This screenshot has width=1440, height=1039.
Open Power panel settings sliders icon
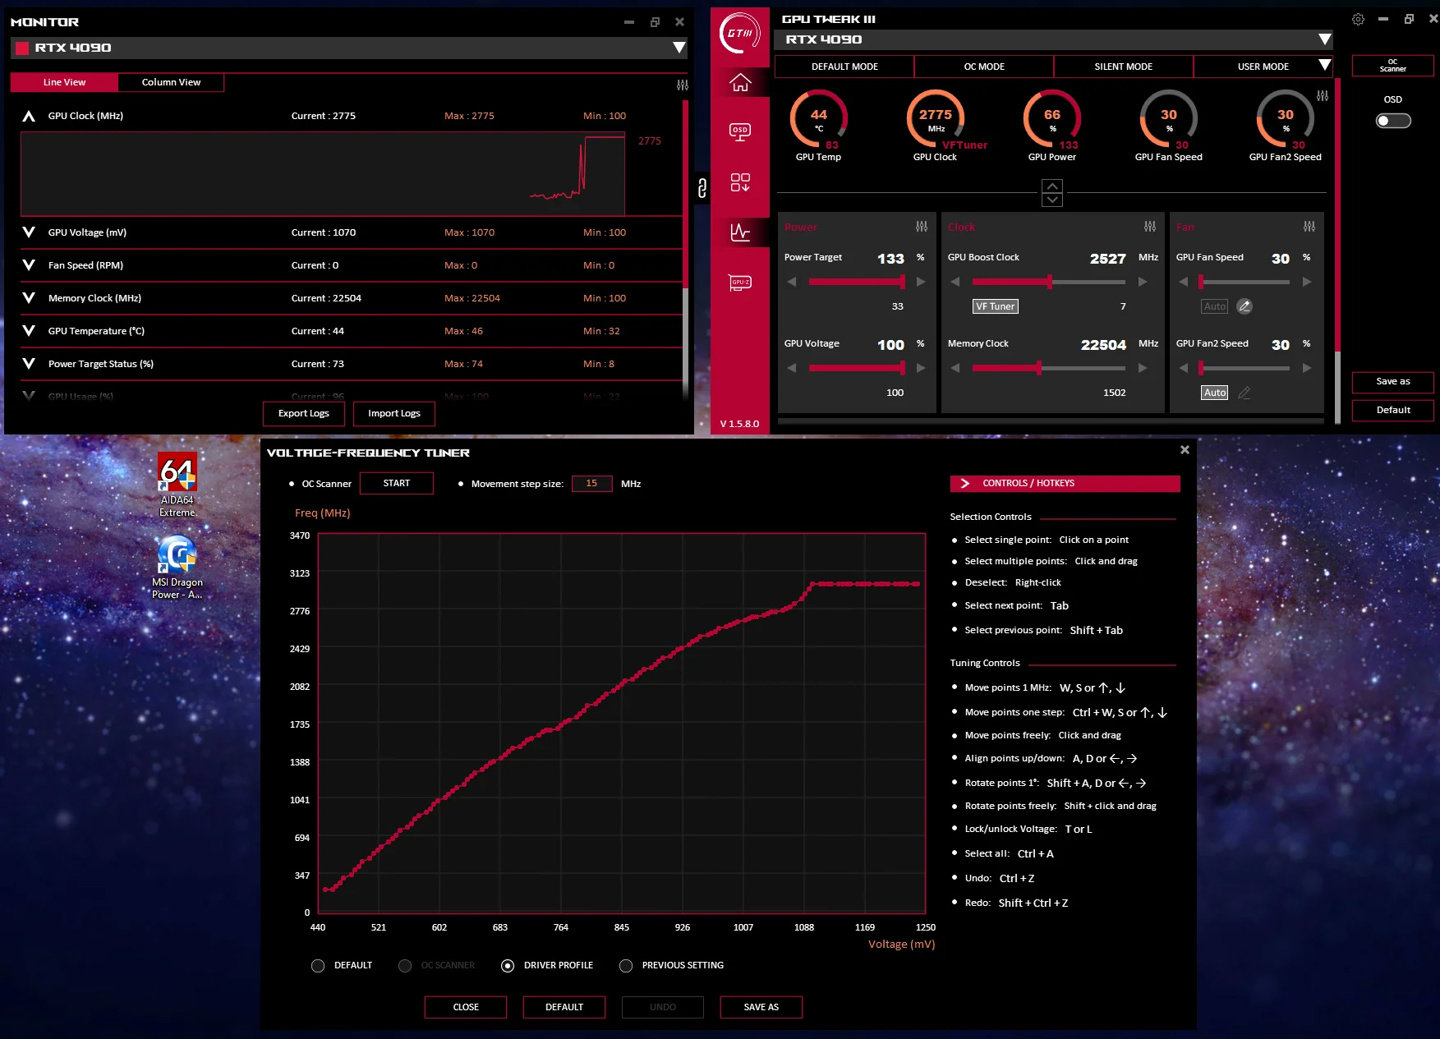[921, 227]
